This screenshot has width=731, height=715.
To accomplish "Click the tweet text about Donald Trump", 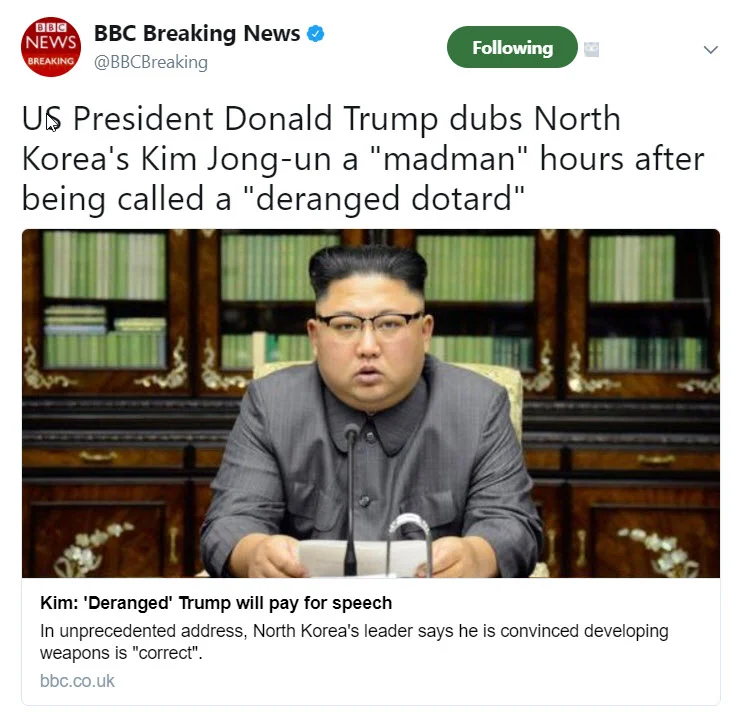I will pos(363,158).
